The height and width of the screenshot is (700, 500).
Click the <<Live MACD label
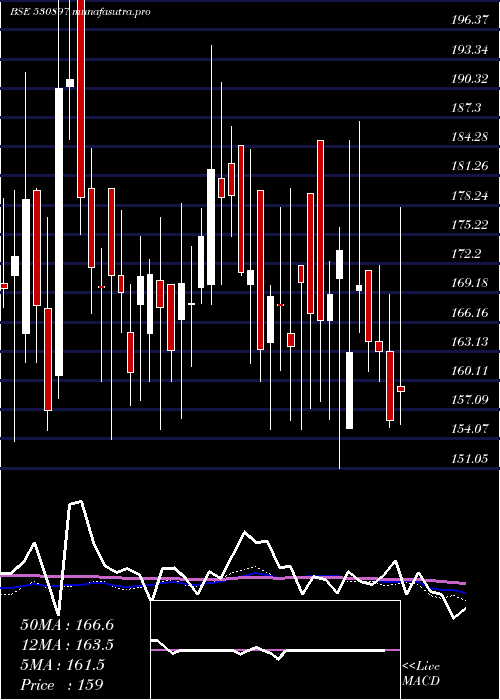[421, 674]
